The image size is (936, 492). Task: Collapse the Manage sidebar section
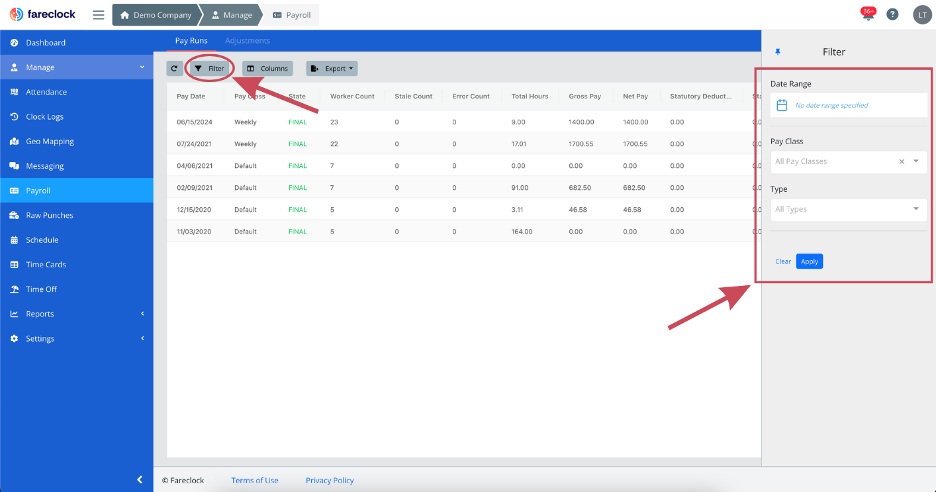(76, 67)
